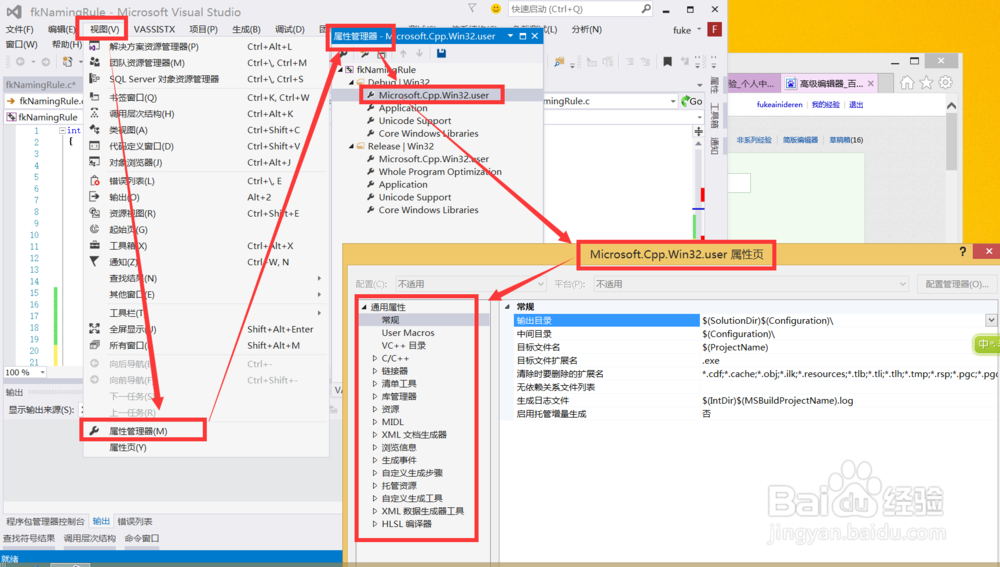Click the 类视图(A) icon entry
Image resolution: width=1000 pixels, height=567 pixels.
click(94, 129)
